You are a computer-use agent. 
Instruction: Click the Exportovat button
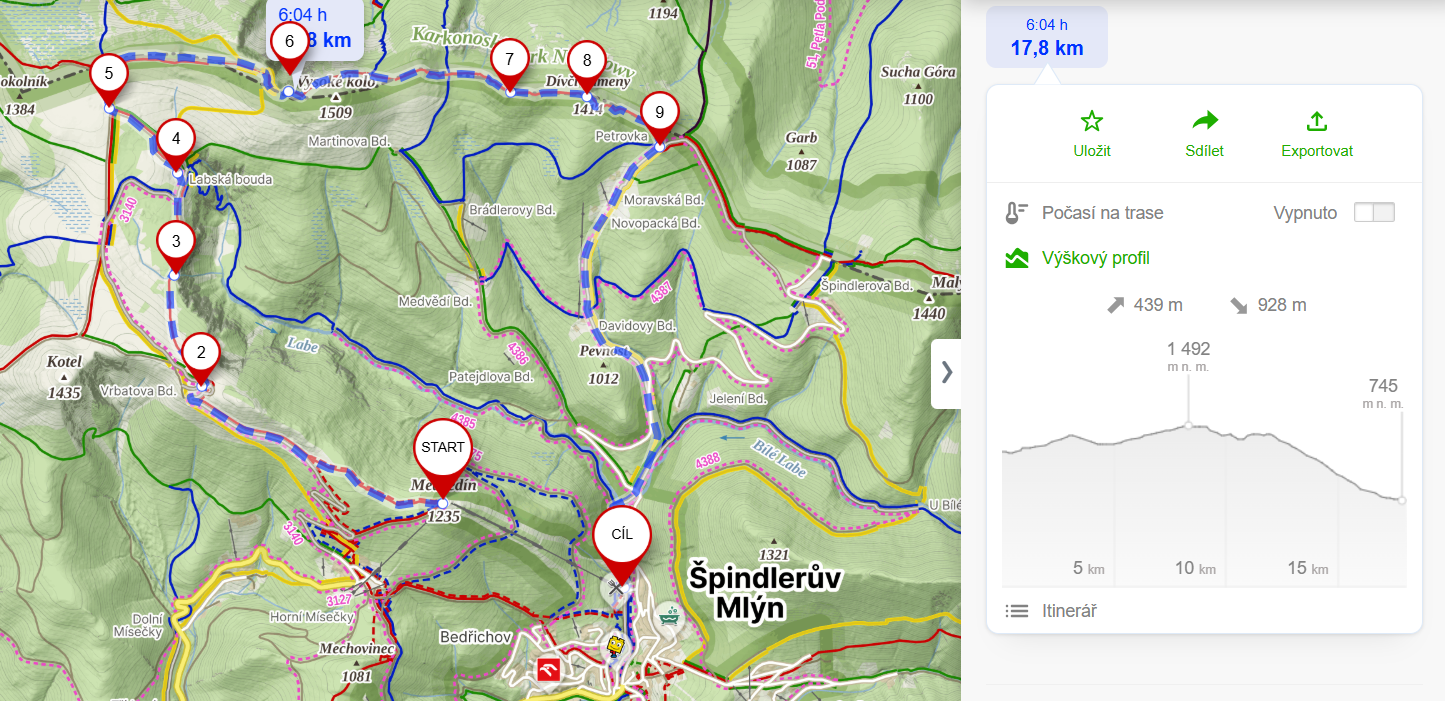pyautogui.click(x=1317, y=134)
